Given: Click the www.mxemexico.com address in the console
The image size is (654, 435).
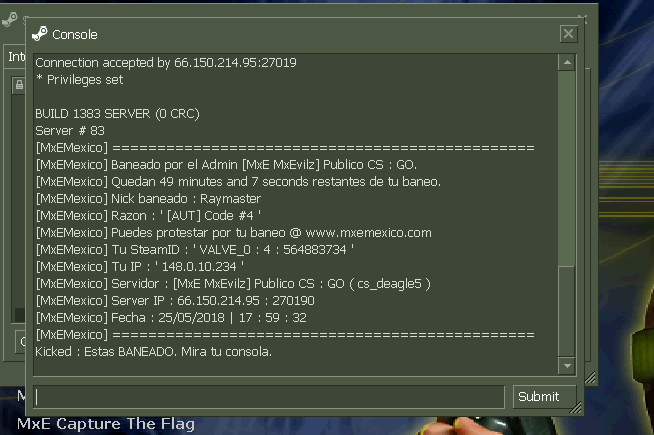Looking at the screenshot, I should click(x=368, y=233).
